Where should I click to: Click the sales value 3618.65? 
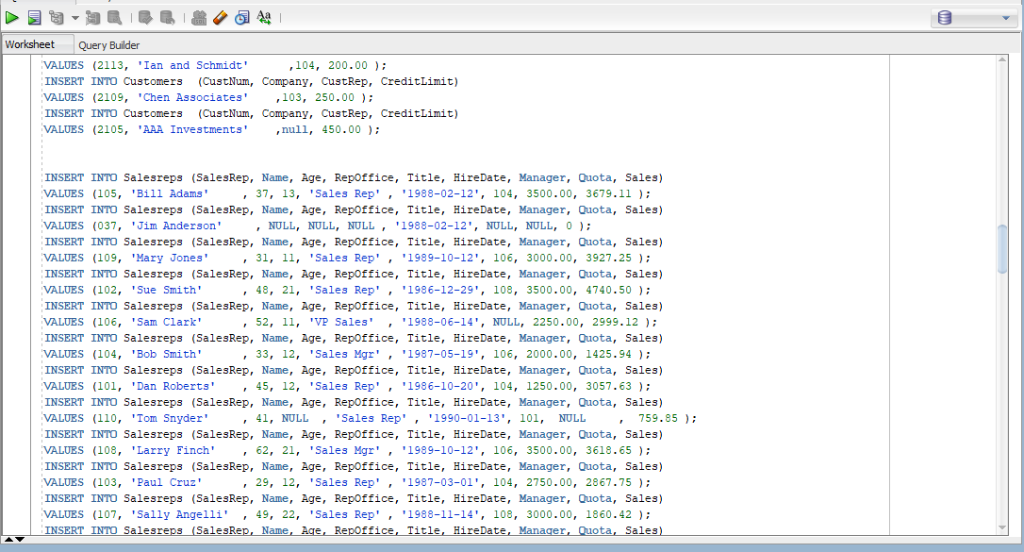608,449
